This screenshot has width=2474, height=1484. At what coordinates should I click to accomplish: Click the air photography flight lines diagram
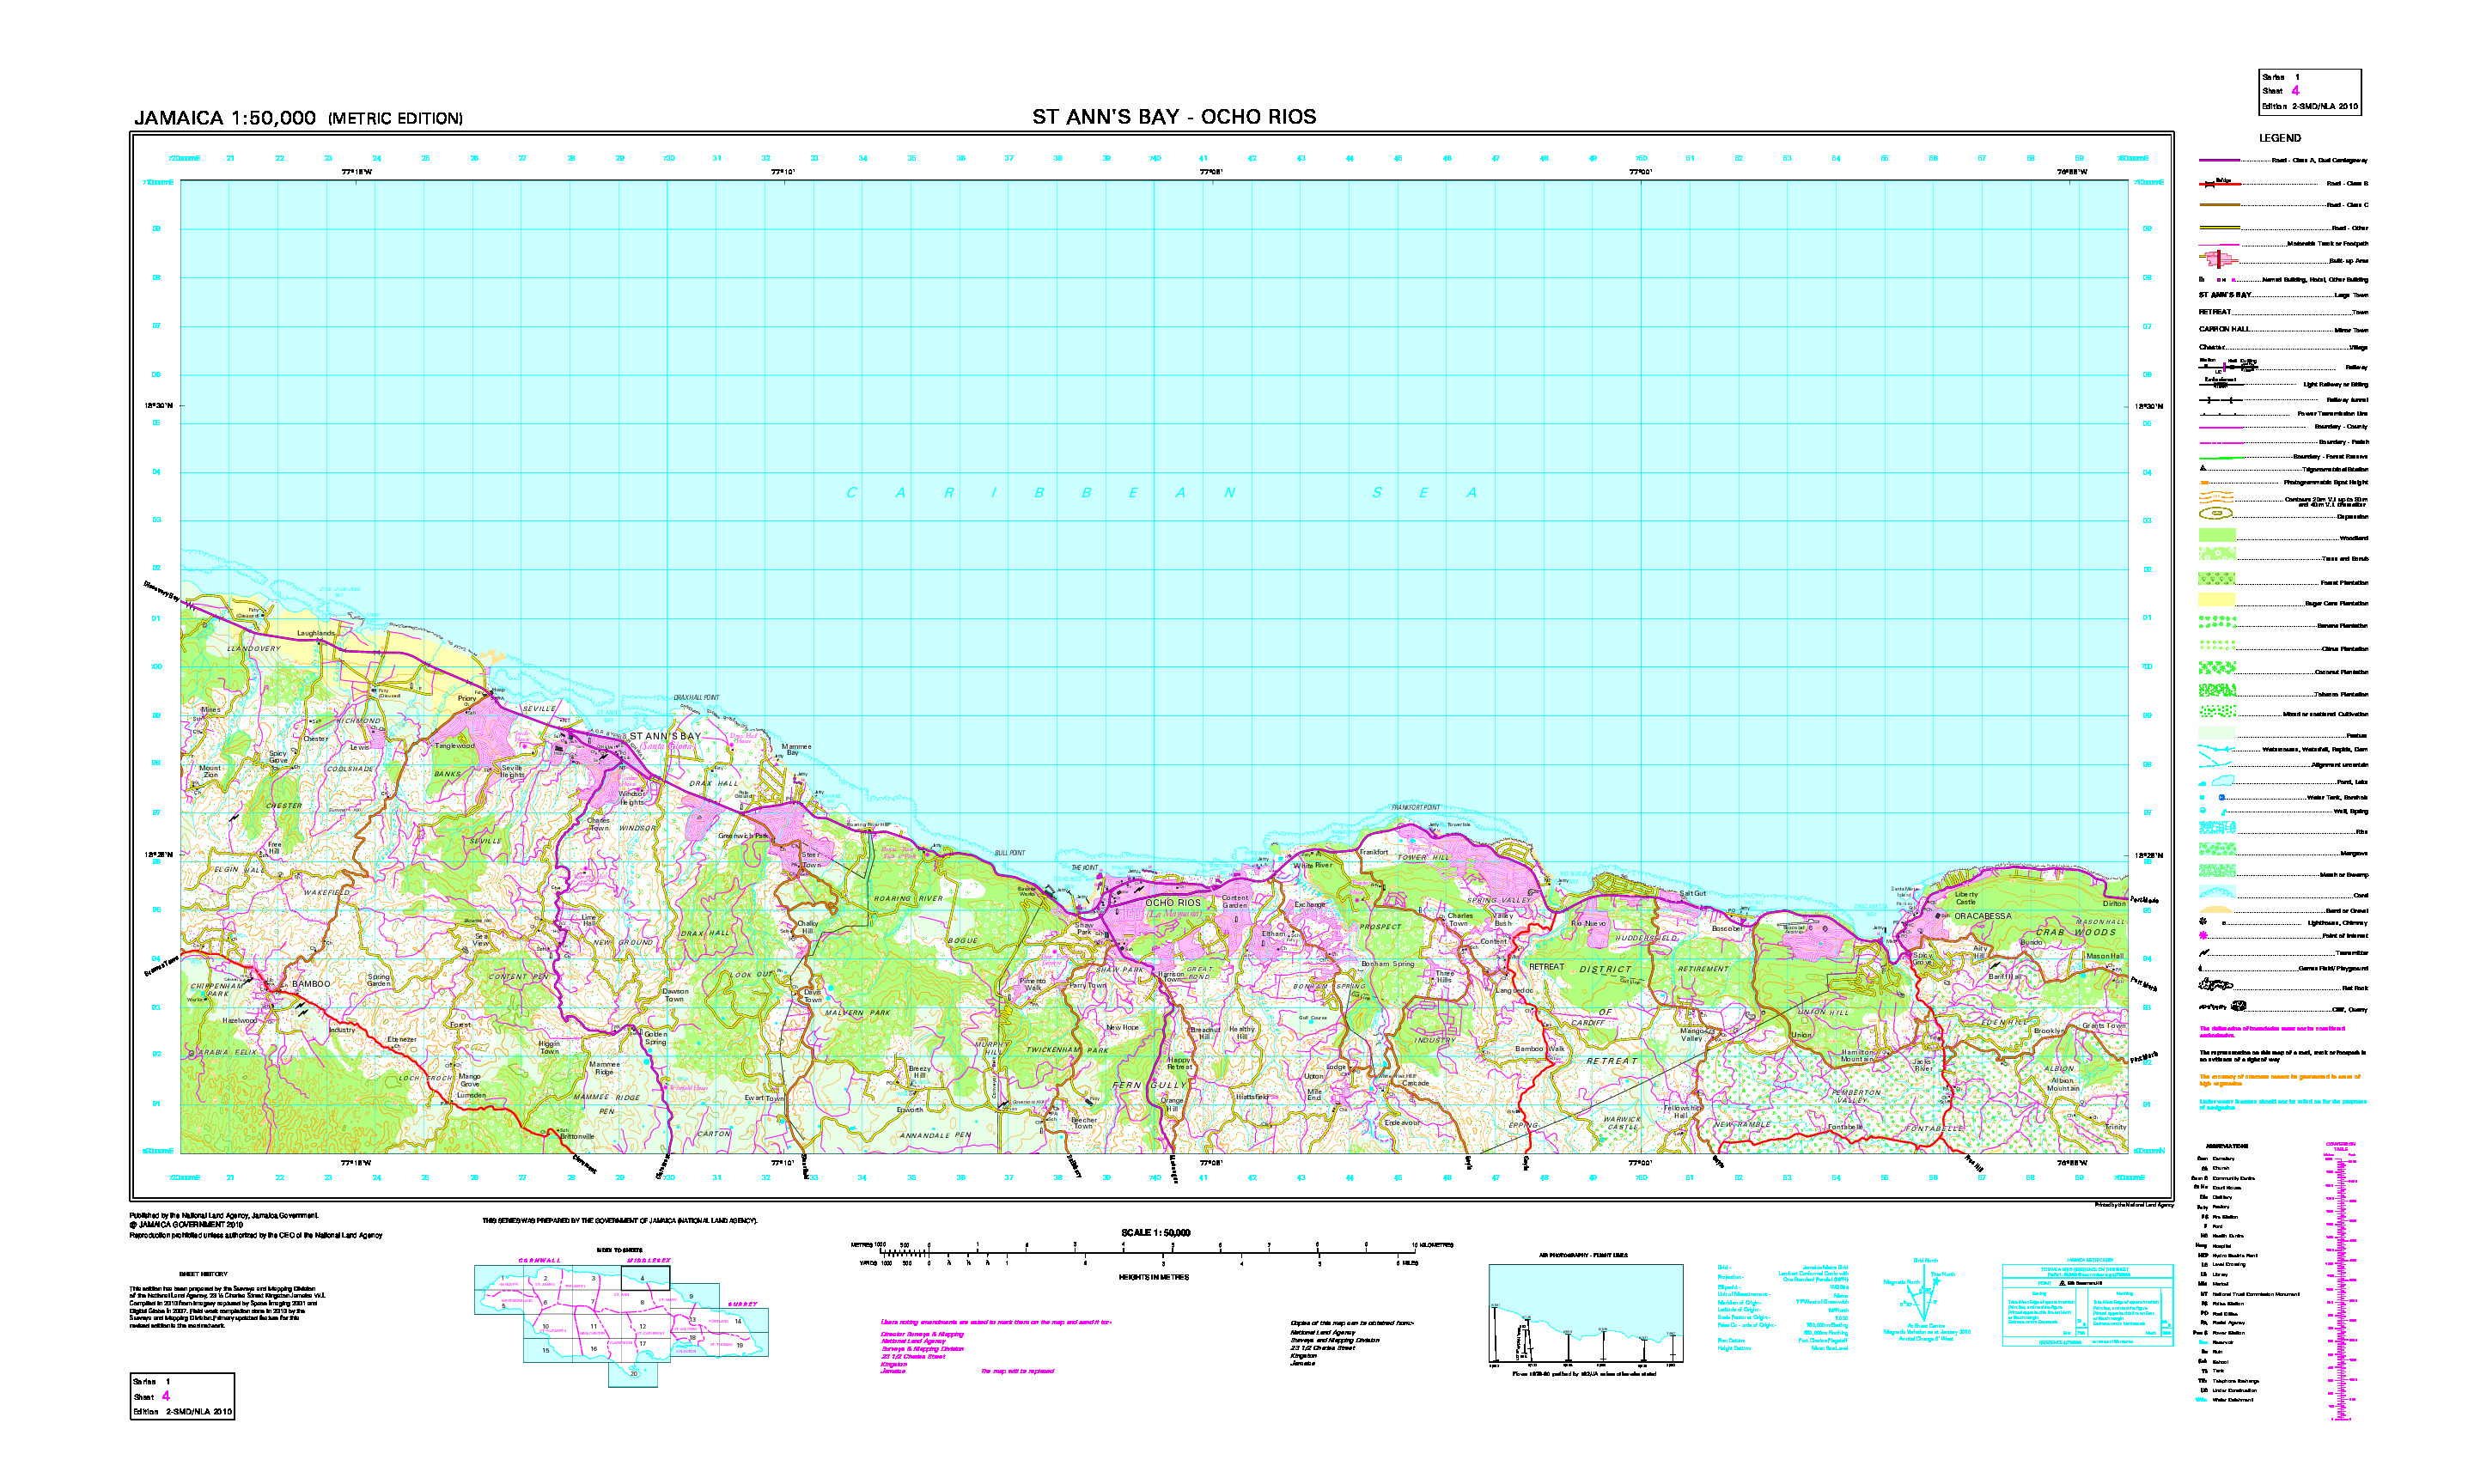click(1585, 1315)
